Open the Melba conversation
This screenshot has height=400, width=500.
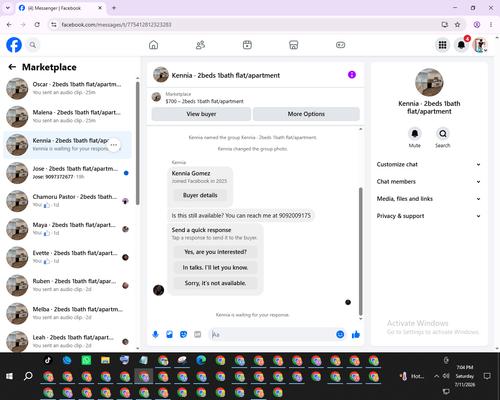tap(67, 314)
